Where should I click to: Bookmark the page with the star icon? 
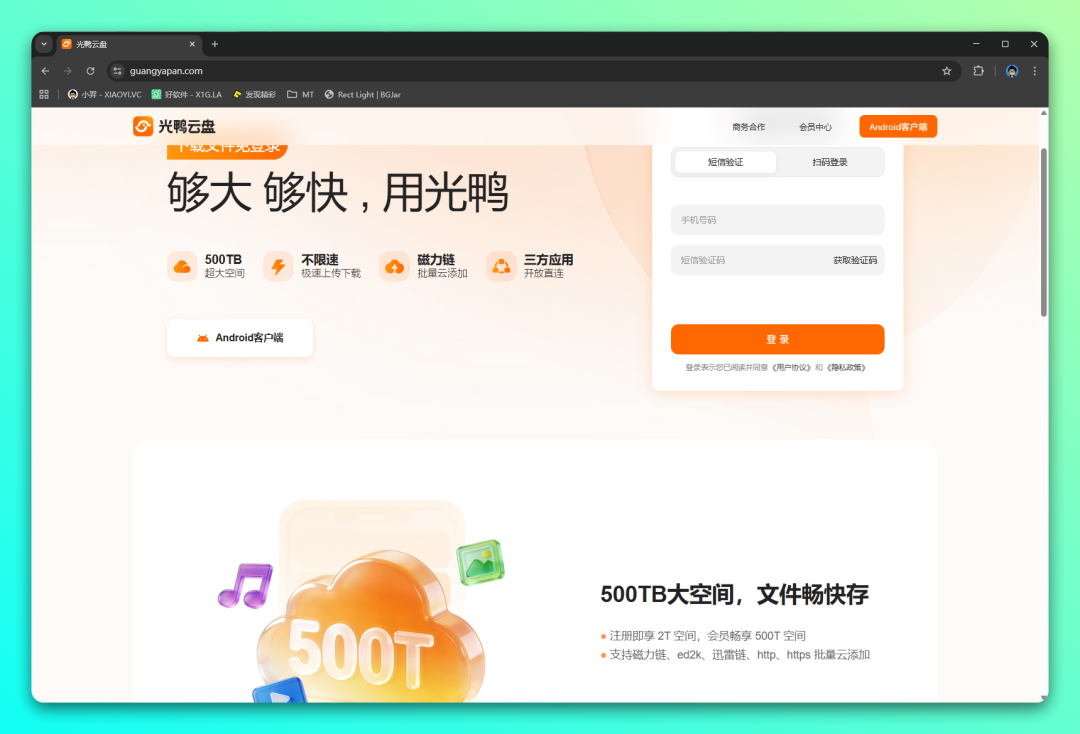point(947,71)
